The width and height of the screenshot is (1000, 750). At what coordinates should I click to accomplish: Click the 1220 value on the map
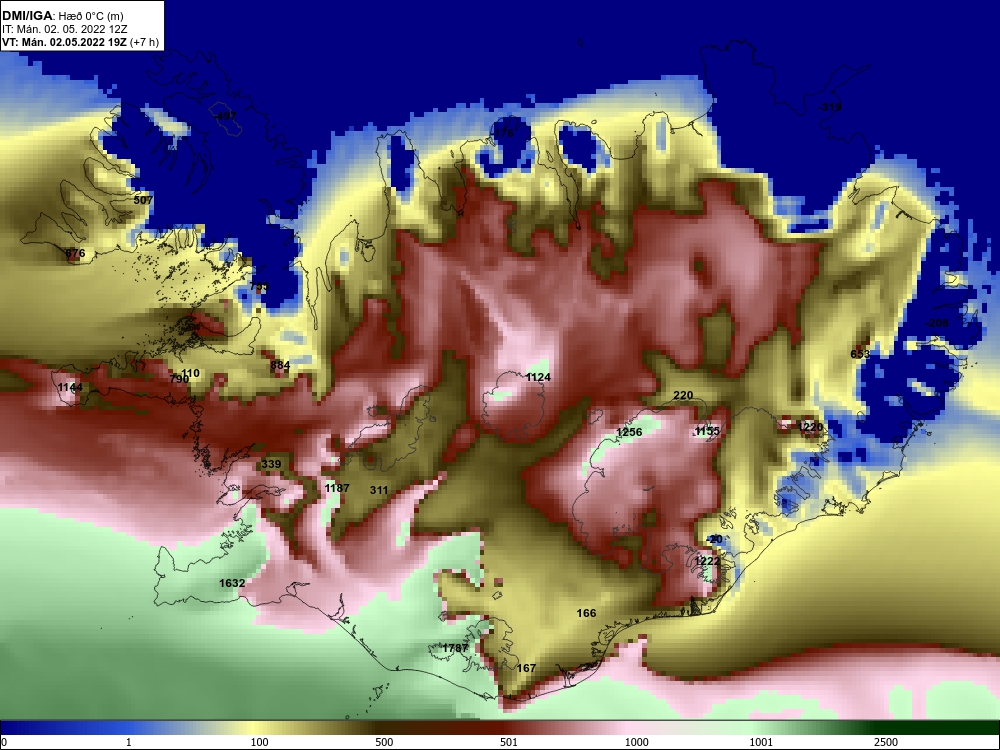point(810,427)
